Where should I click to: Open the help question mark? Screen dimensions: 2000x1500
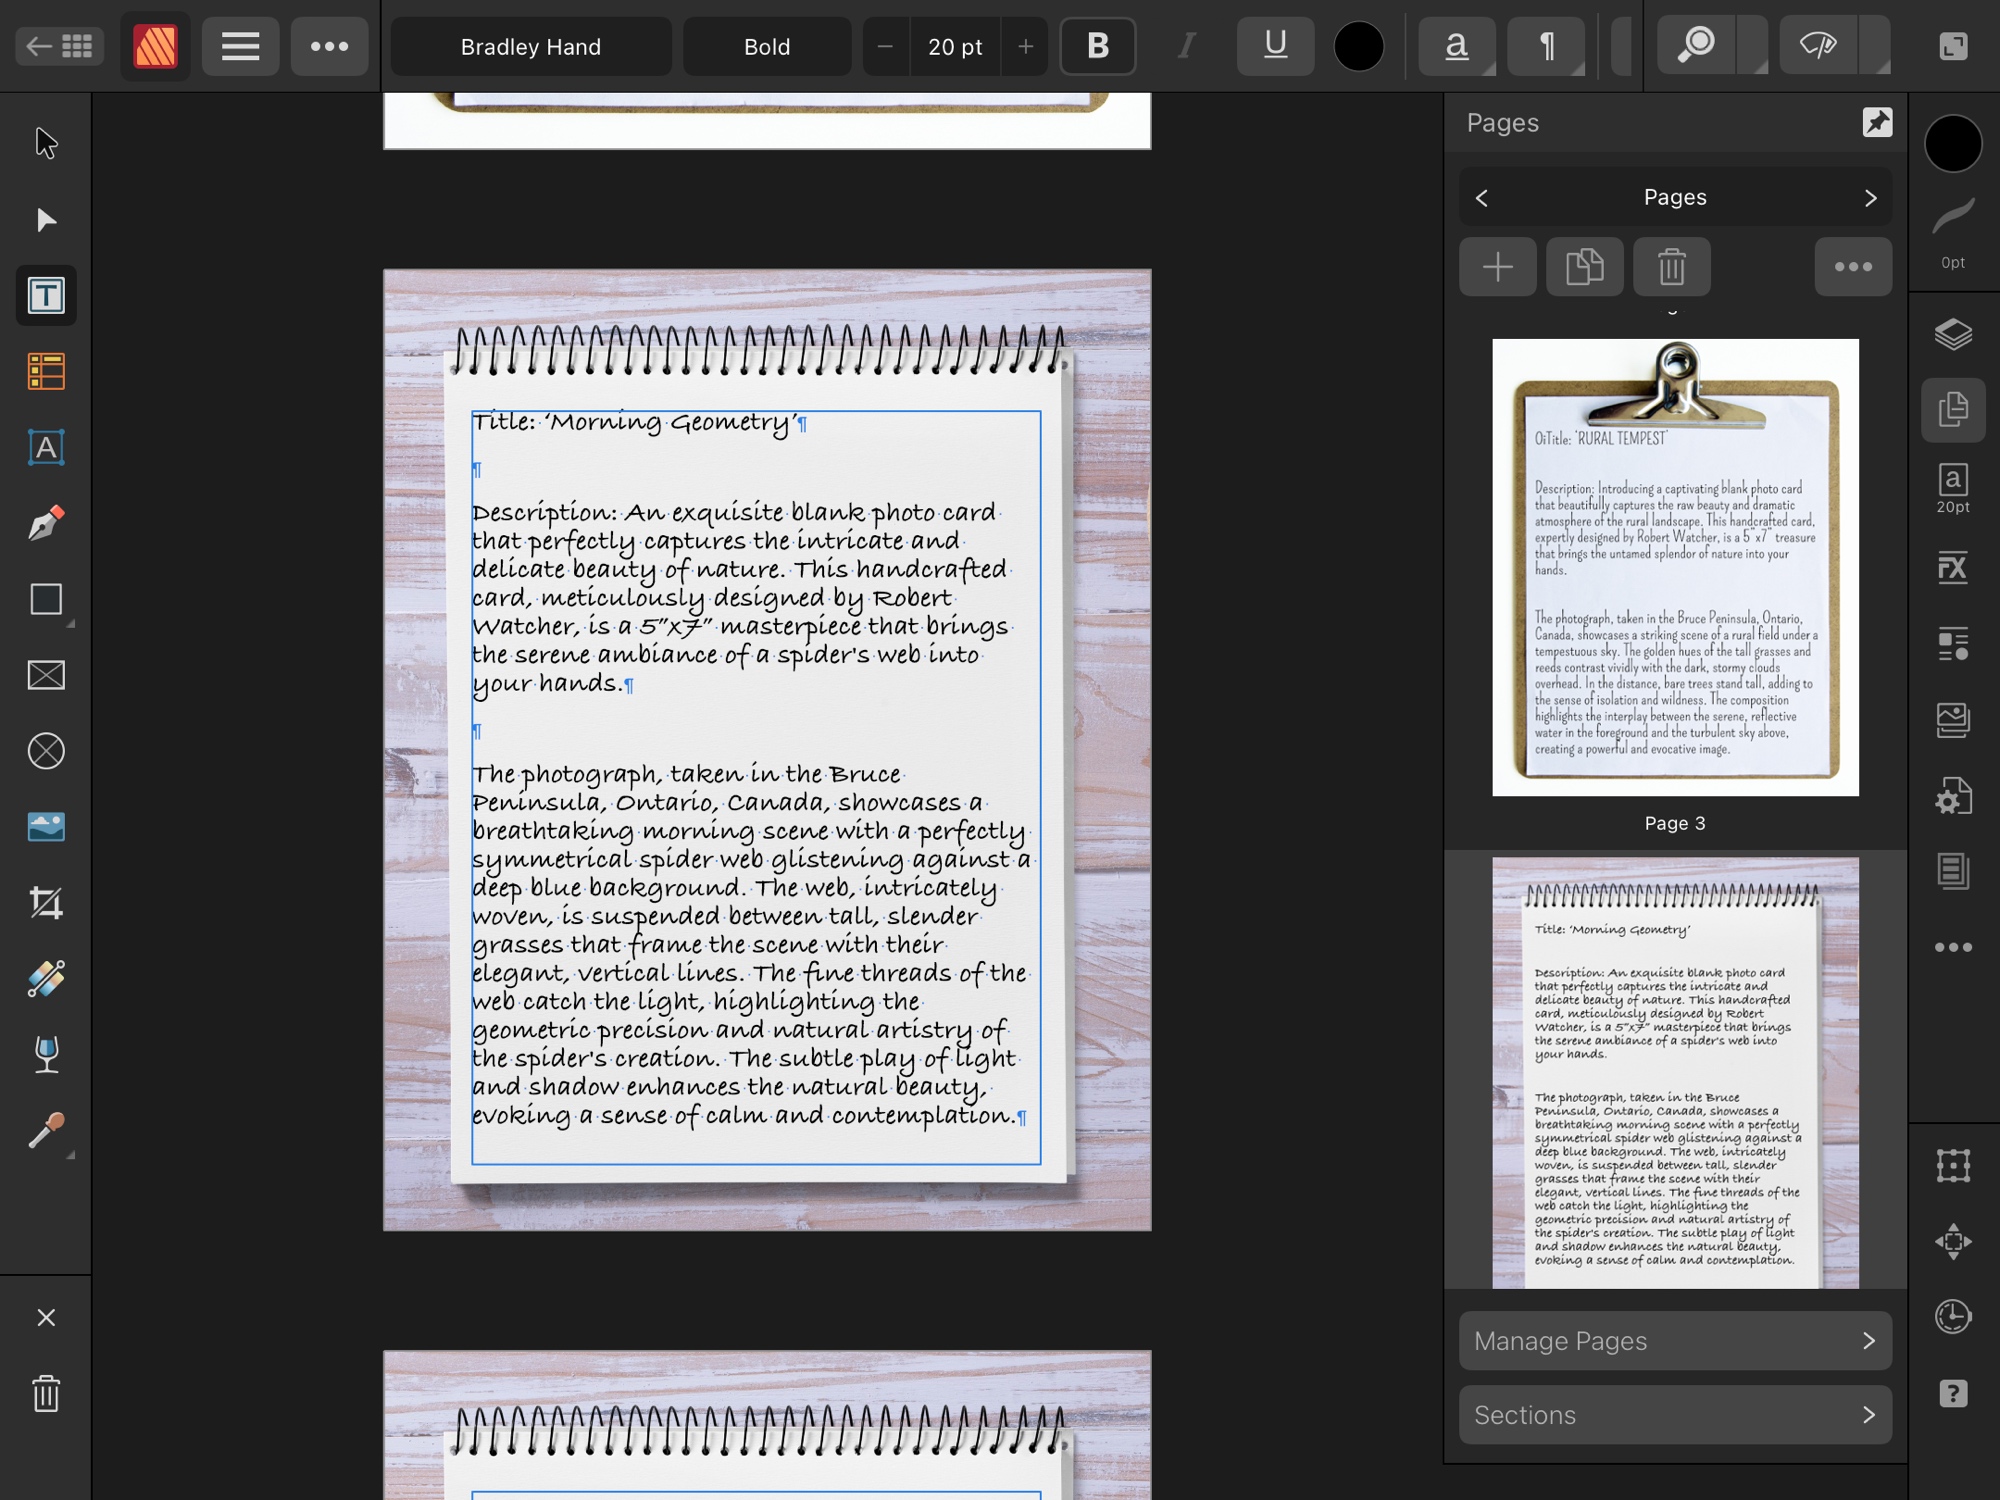tap(1953, 1393)
